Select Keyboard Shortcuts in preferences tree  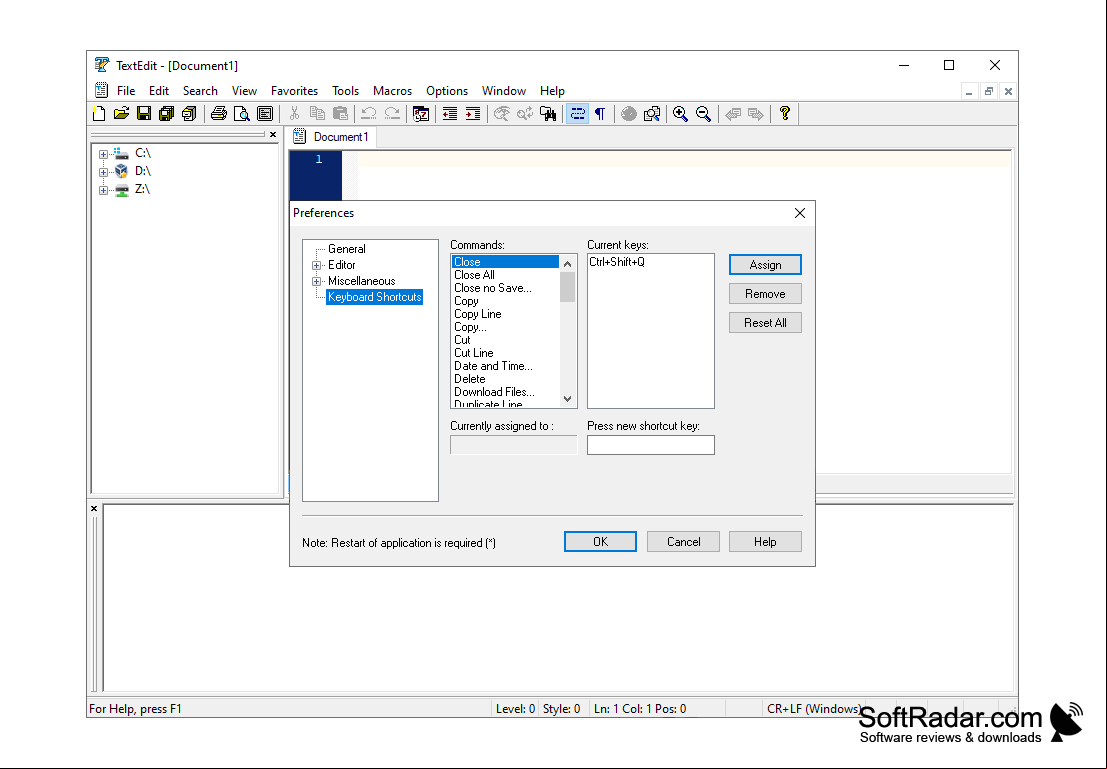[x=374, y=297]
